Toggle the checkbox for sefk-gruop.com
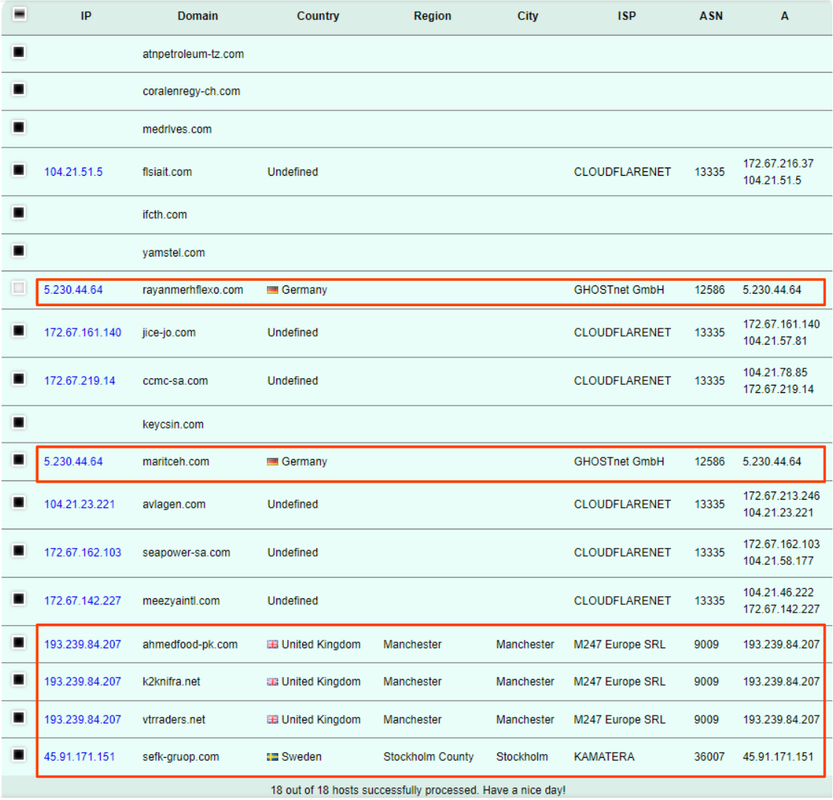Image resolution: width=833 pixels, height=800 pixels. coord(19,755)
